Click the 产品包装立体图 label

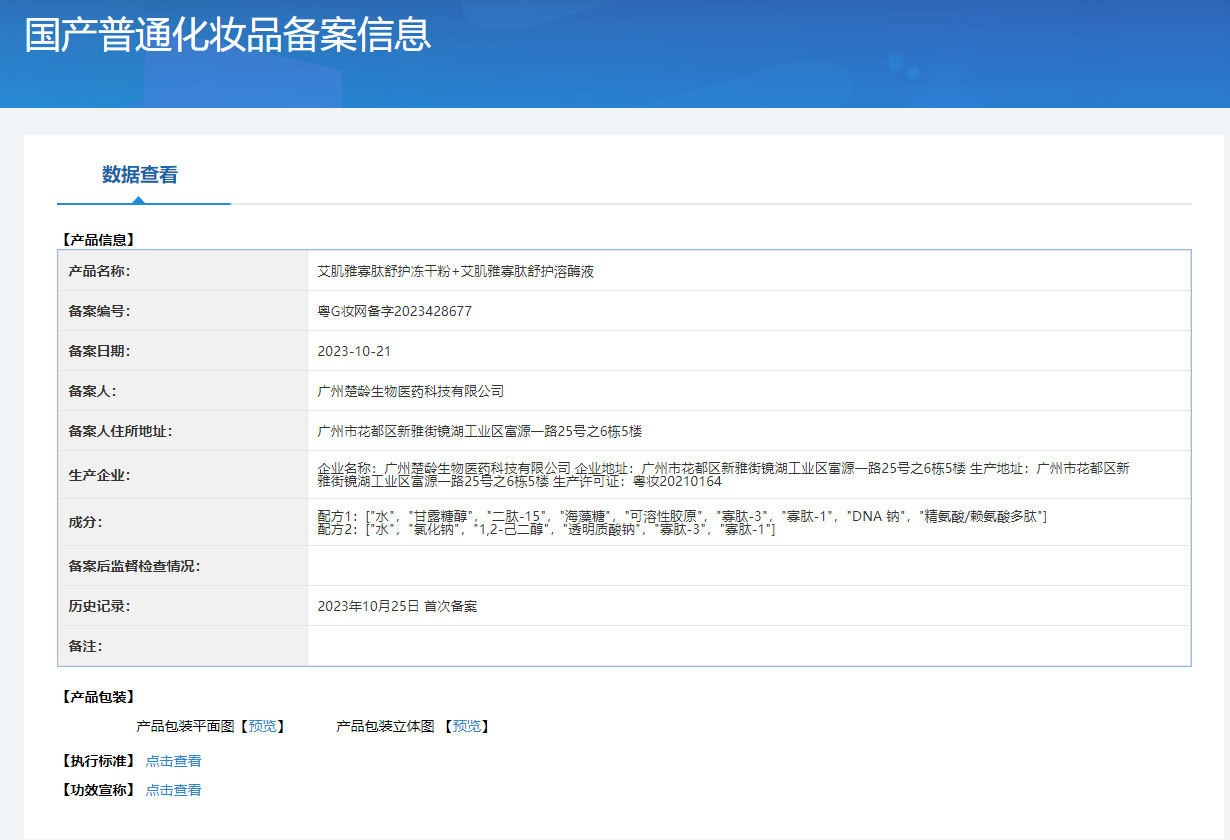click(x=385, y=726)
